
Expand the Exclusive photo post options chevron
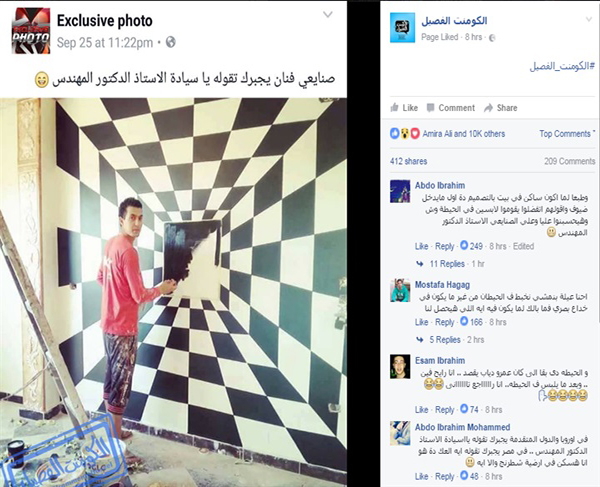click(x=328, y=15)
